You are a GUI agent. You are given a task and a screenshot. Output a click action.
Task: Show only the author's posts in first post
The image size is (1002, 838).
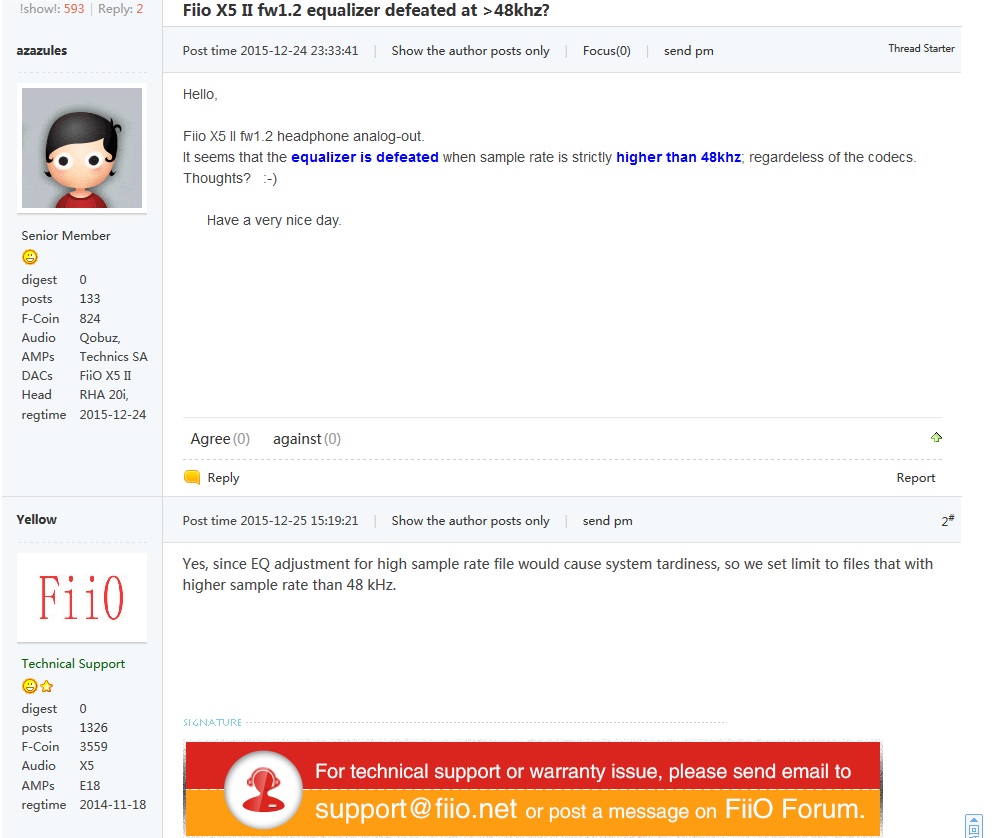tap(470, 50)
